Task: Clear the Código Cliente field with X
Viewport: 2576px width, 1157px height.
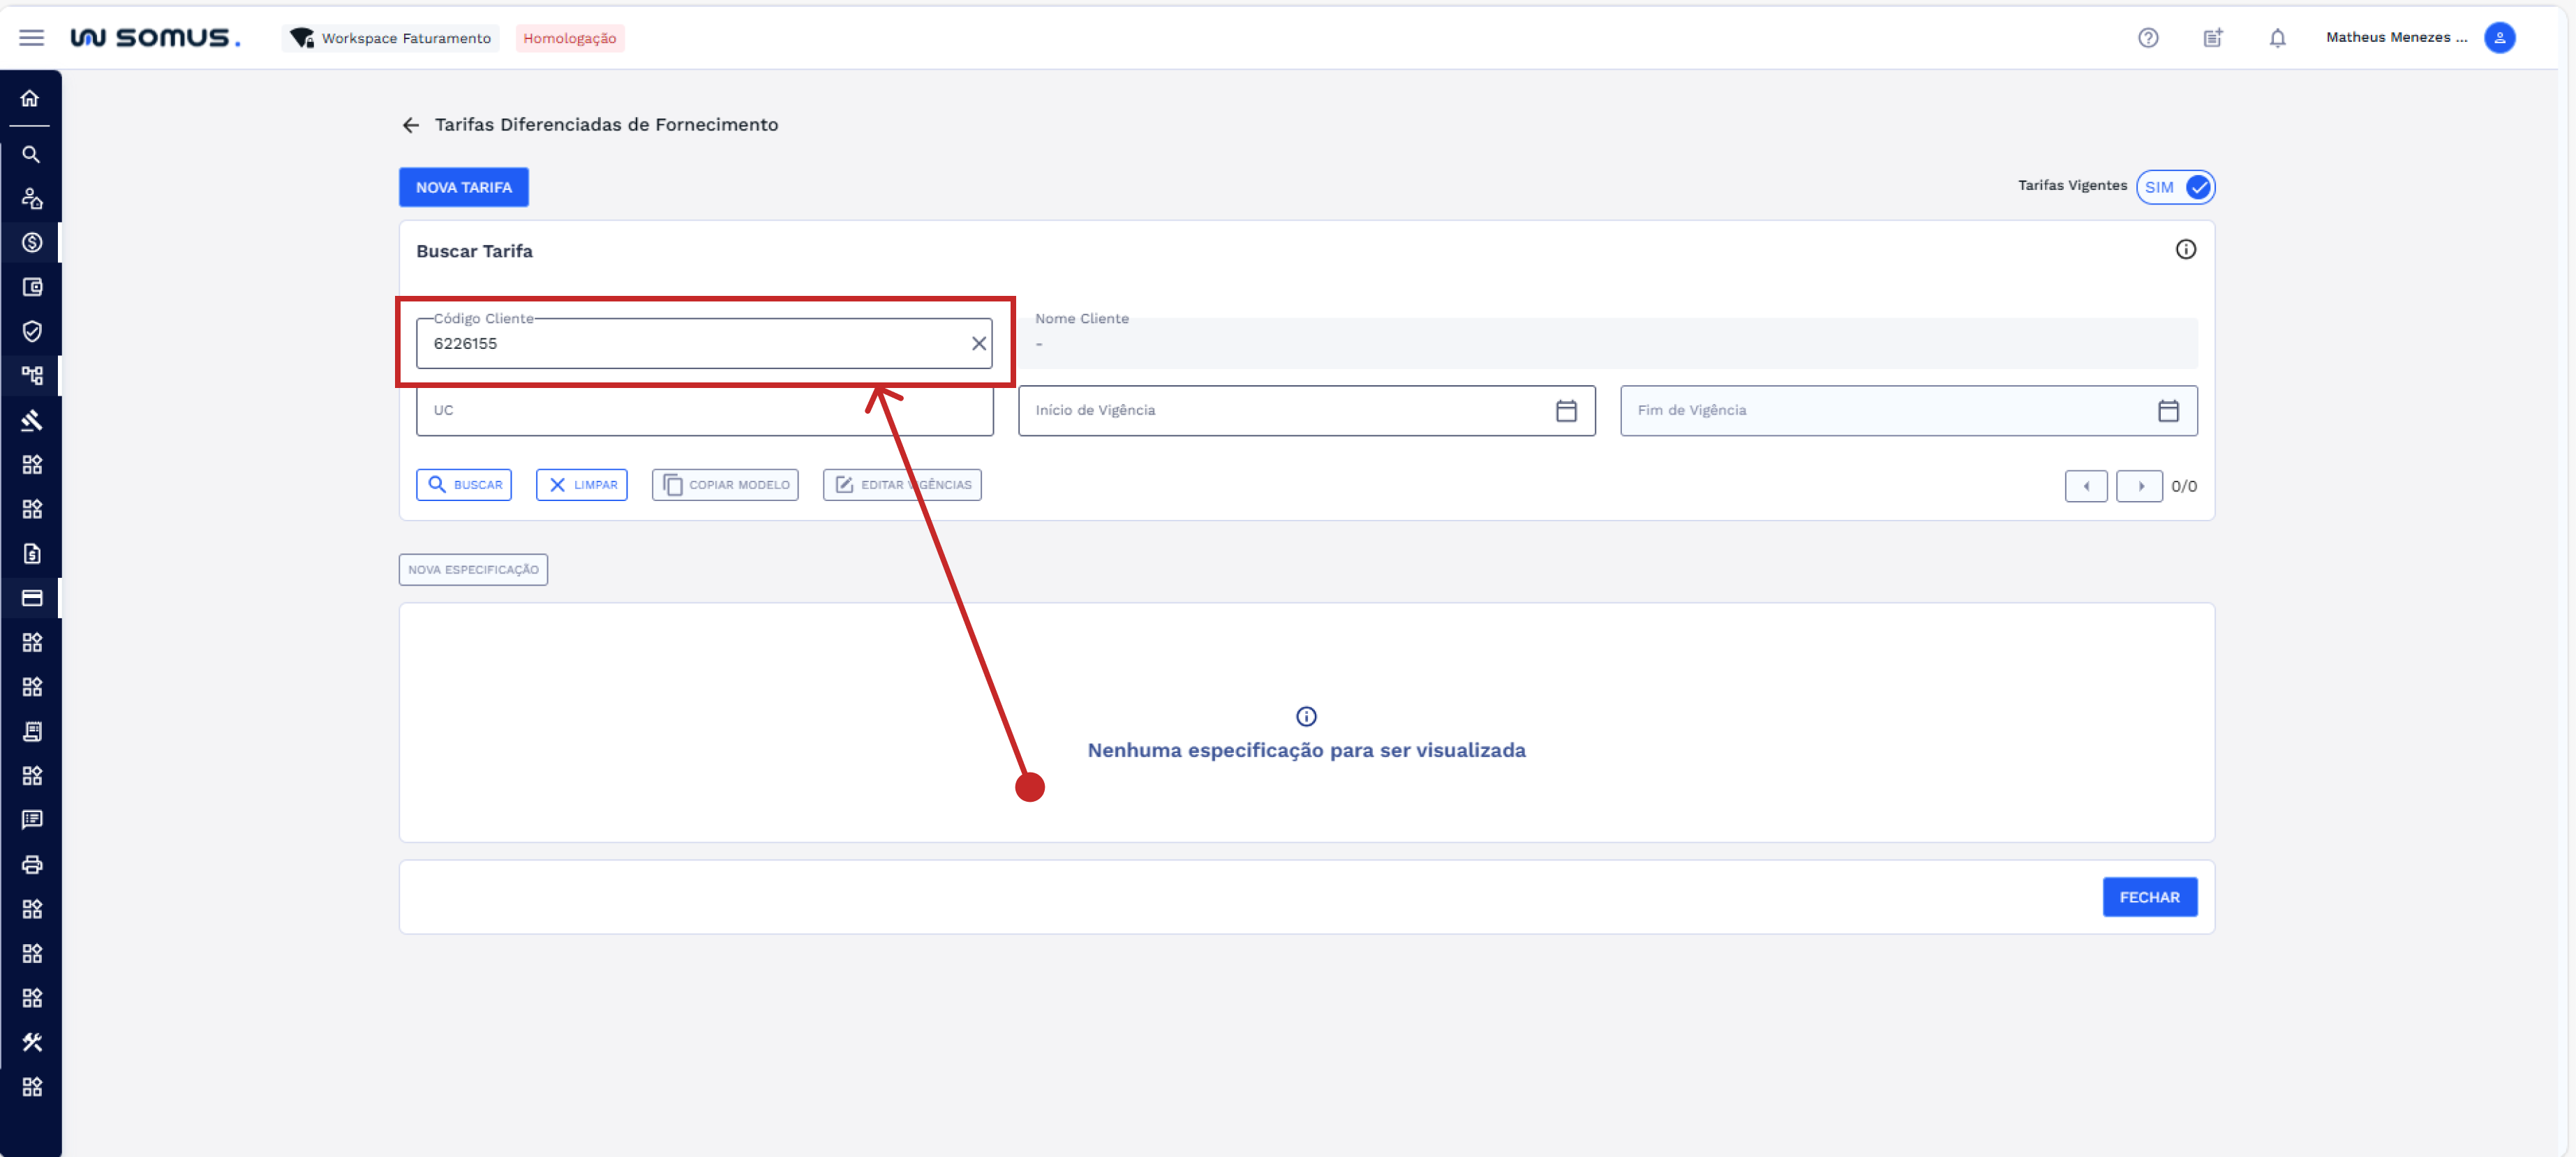Action: coord(978,344)
